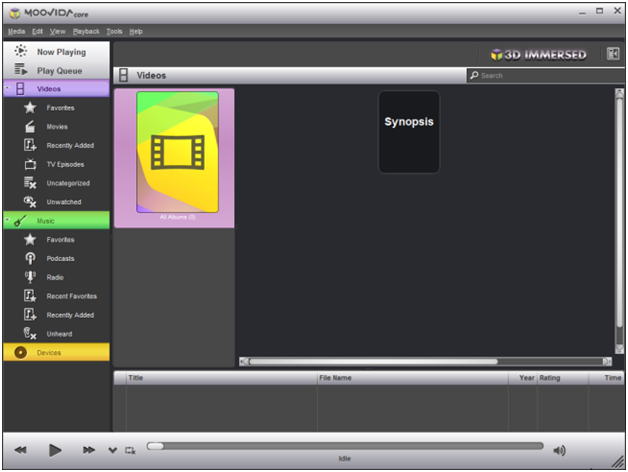Image resolution: width=628 pixels, height=472 pixels.
Task: Open playback options dropdown arrow
Action: click(113, 450)
